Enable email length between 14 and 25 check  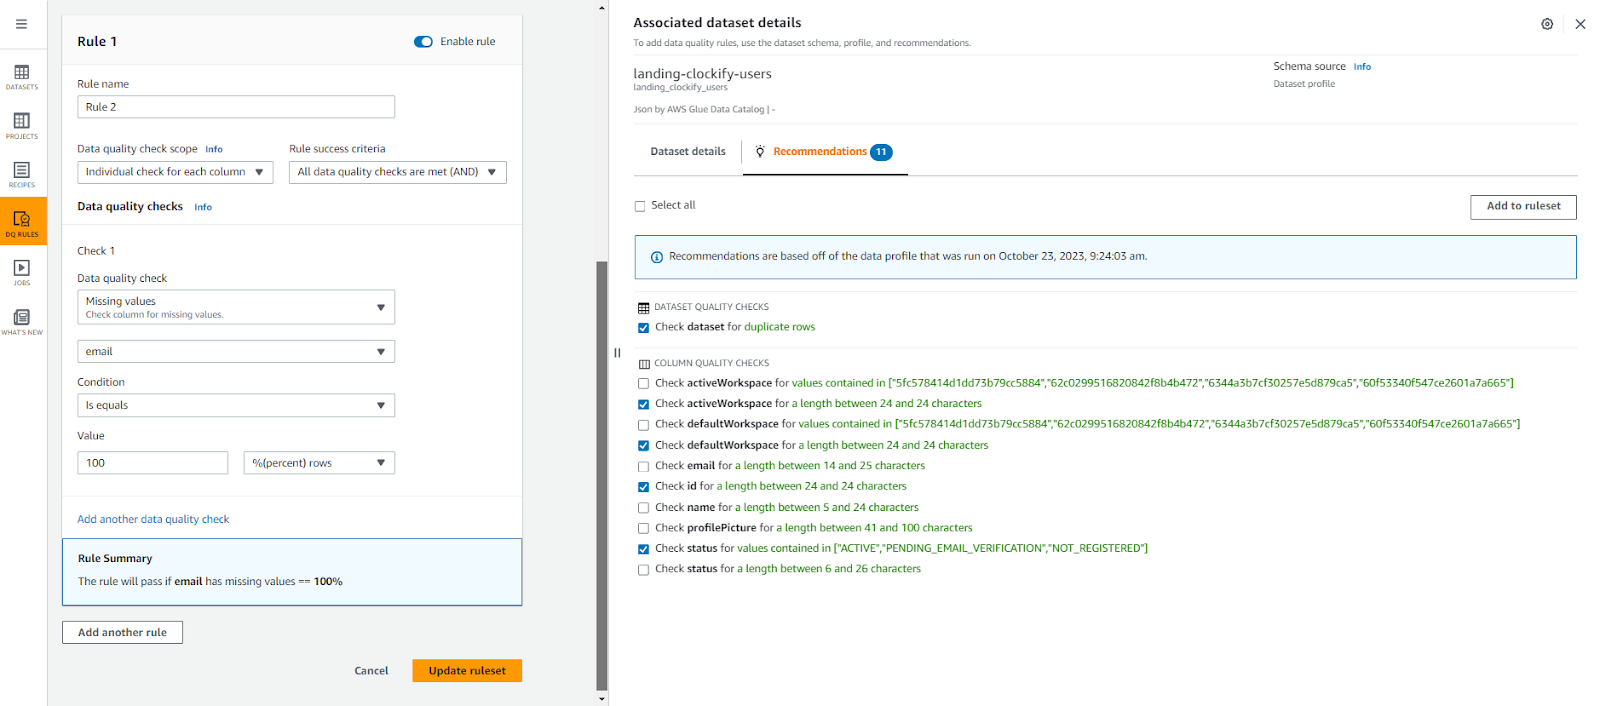[x=643, y=466]
